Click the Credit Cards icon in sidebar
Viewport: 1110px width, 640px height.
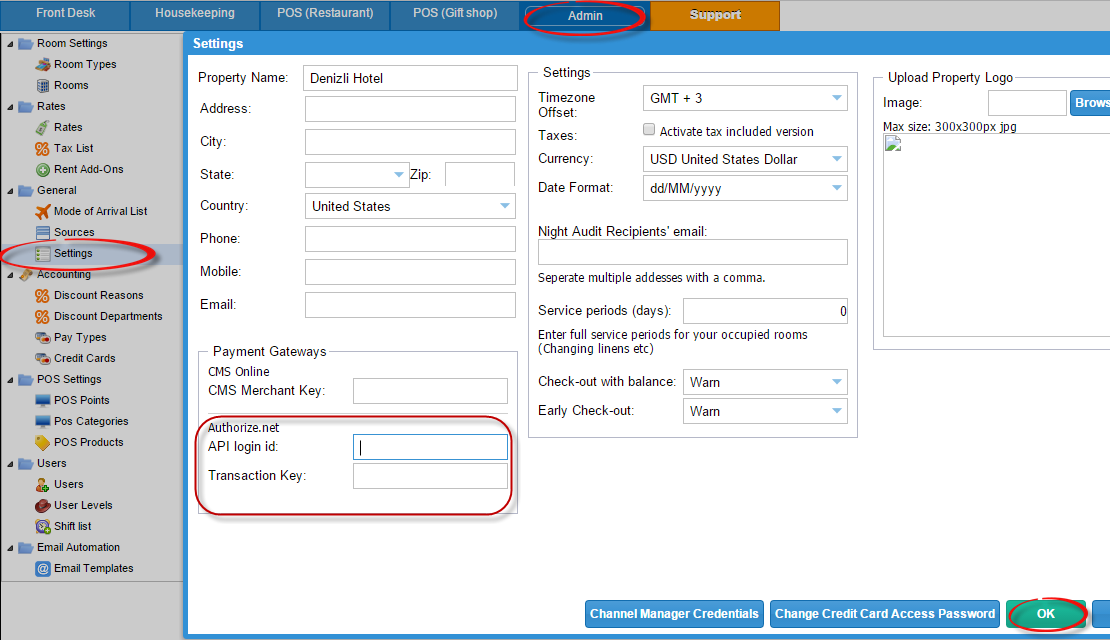[x=42, y=358]
